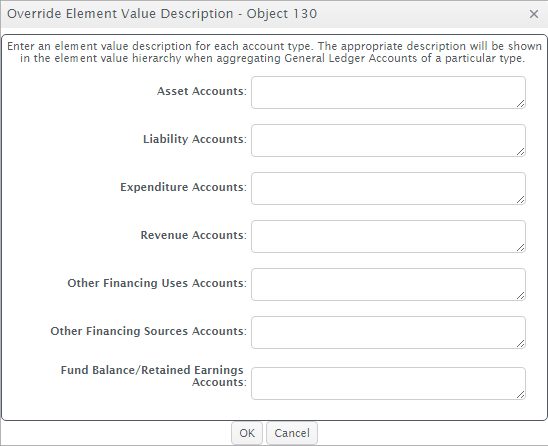Screen dimensions: 548x446
Task: Click the Expenditure Accounts field resize handle
Action: [520, 199]
